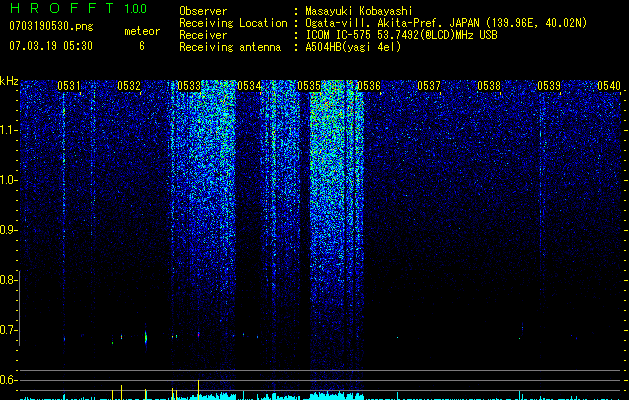Click the 0540 time marker
629x400 pixels.
point(609,86)
